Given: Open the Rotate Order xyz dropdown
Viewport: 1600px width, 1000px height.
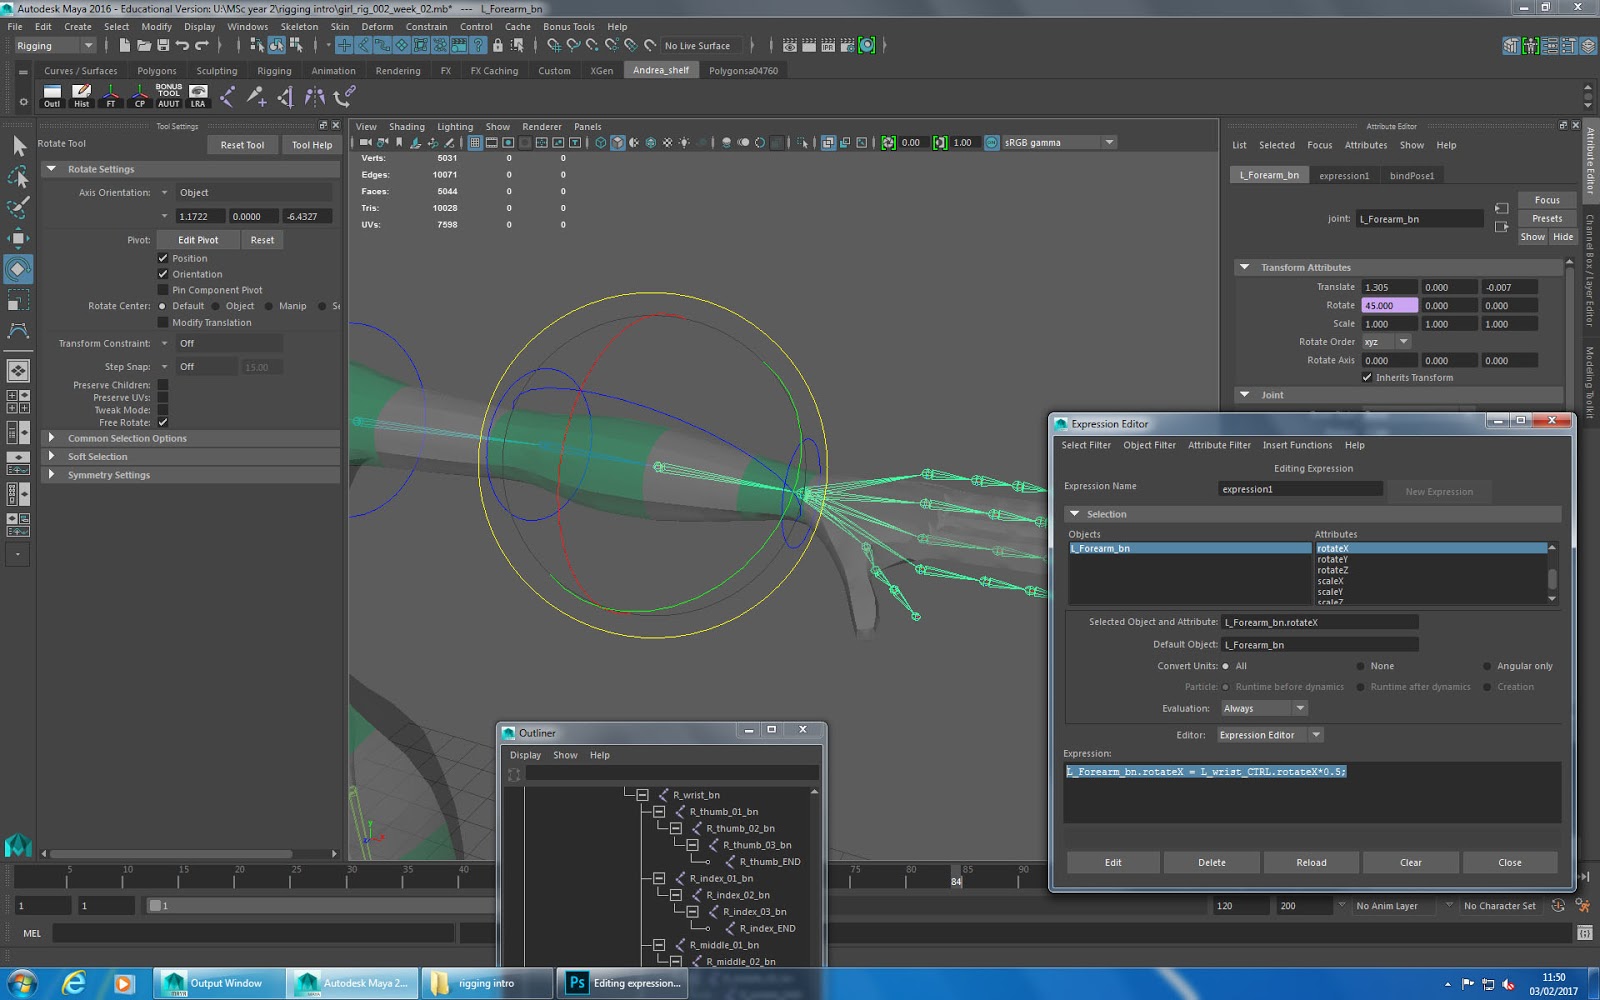Looking at the screenshot, I should [1401, 341].
